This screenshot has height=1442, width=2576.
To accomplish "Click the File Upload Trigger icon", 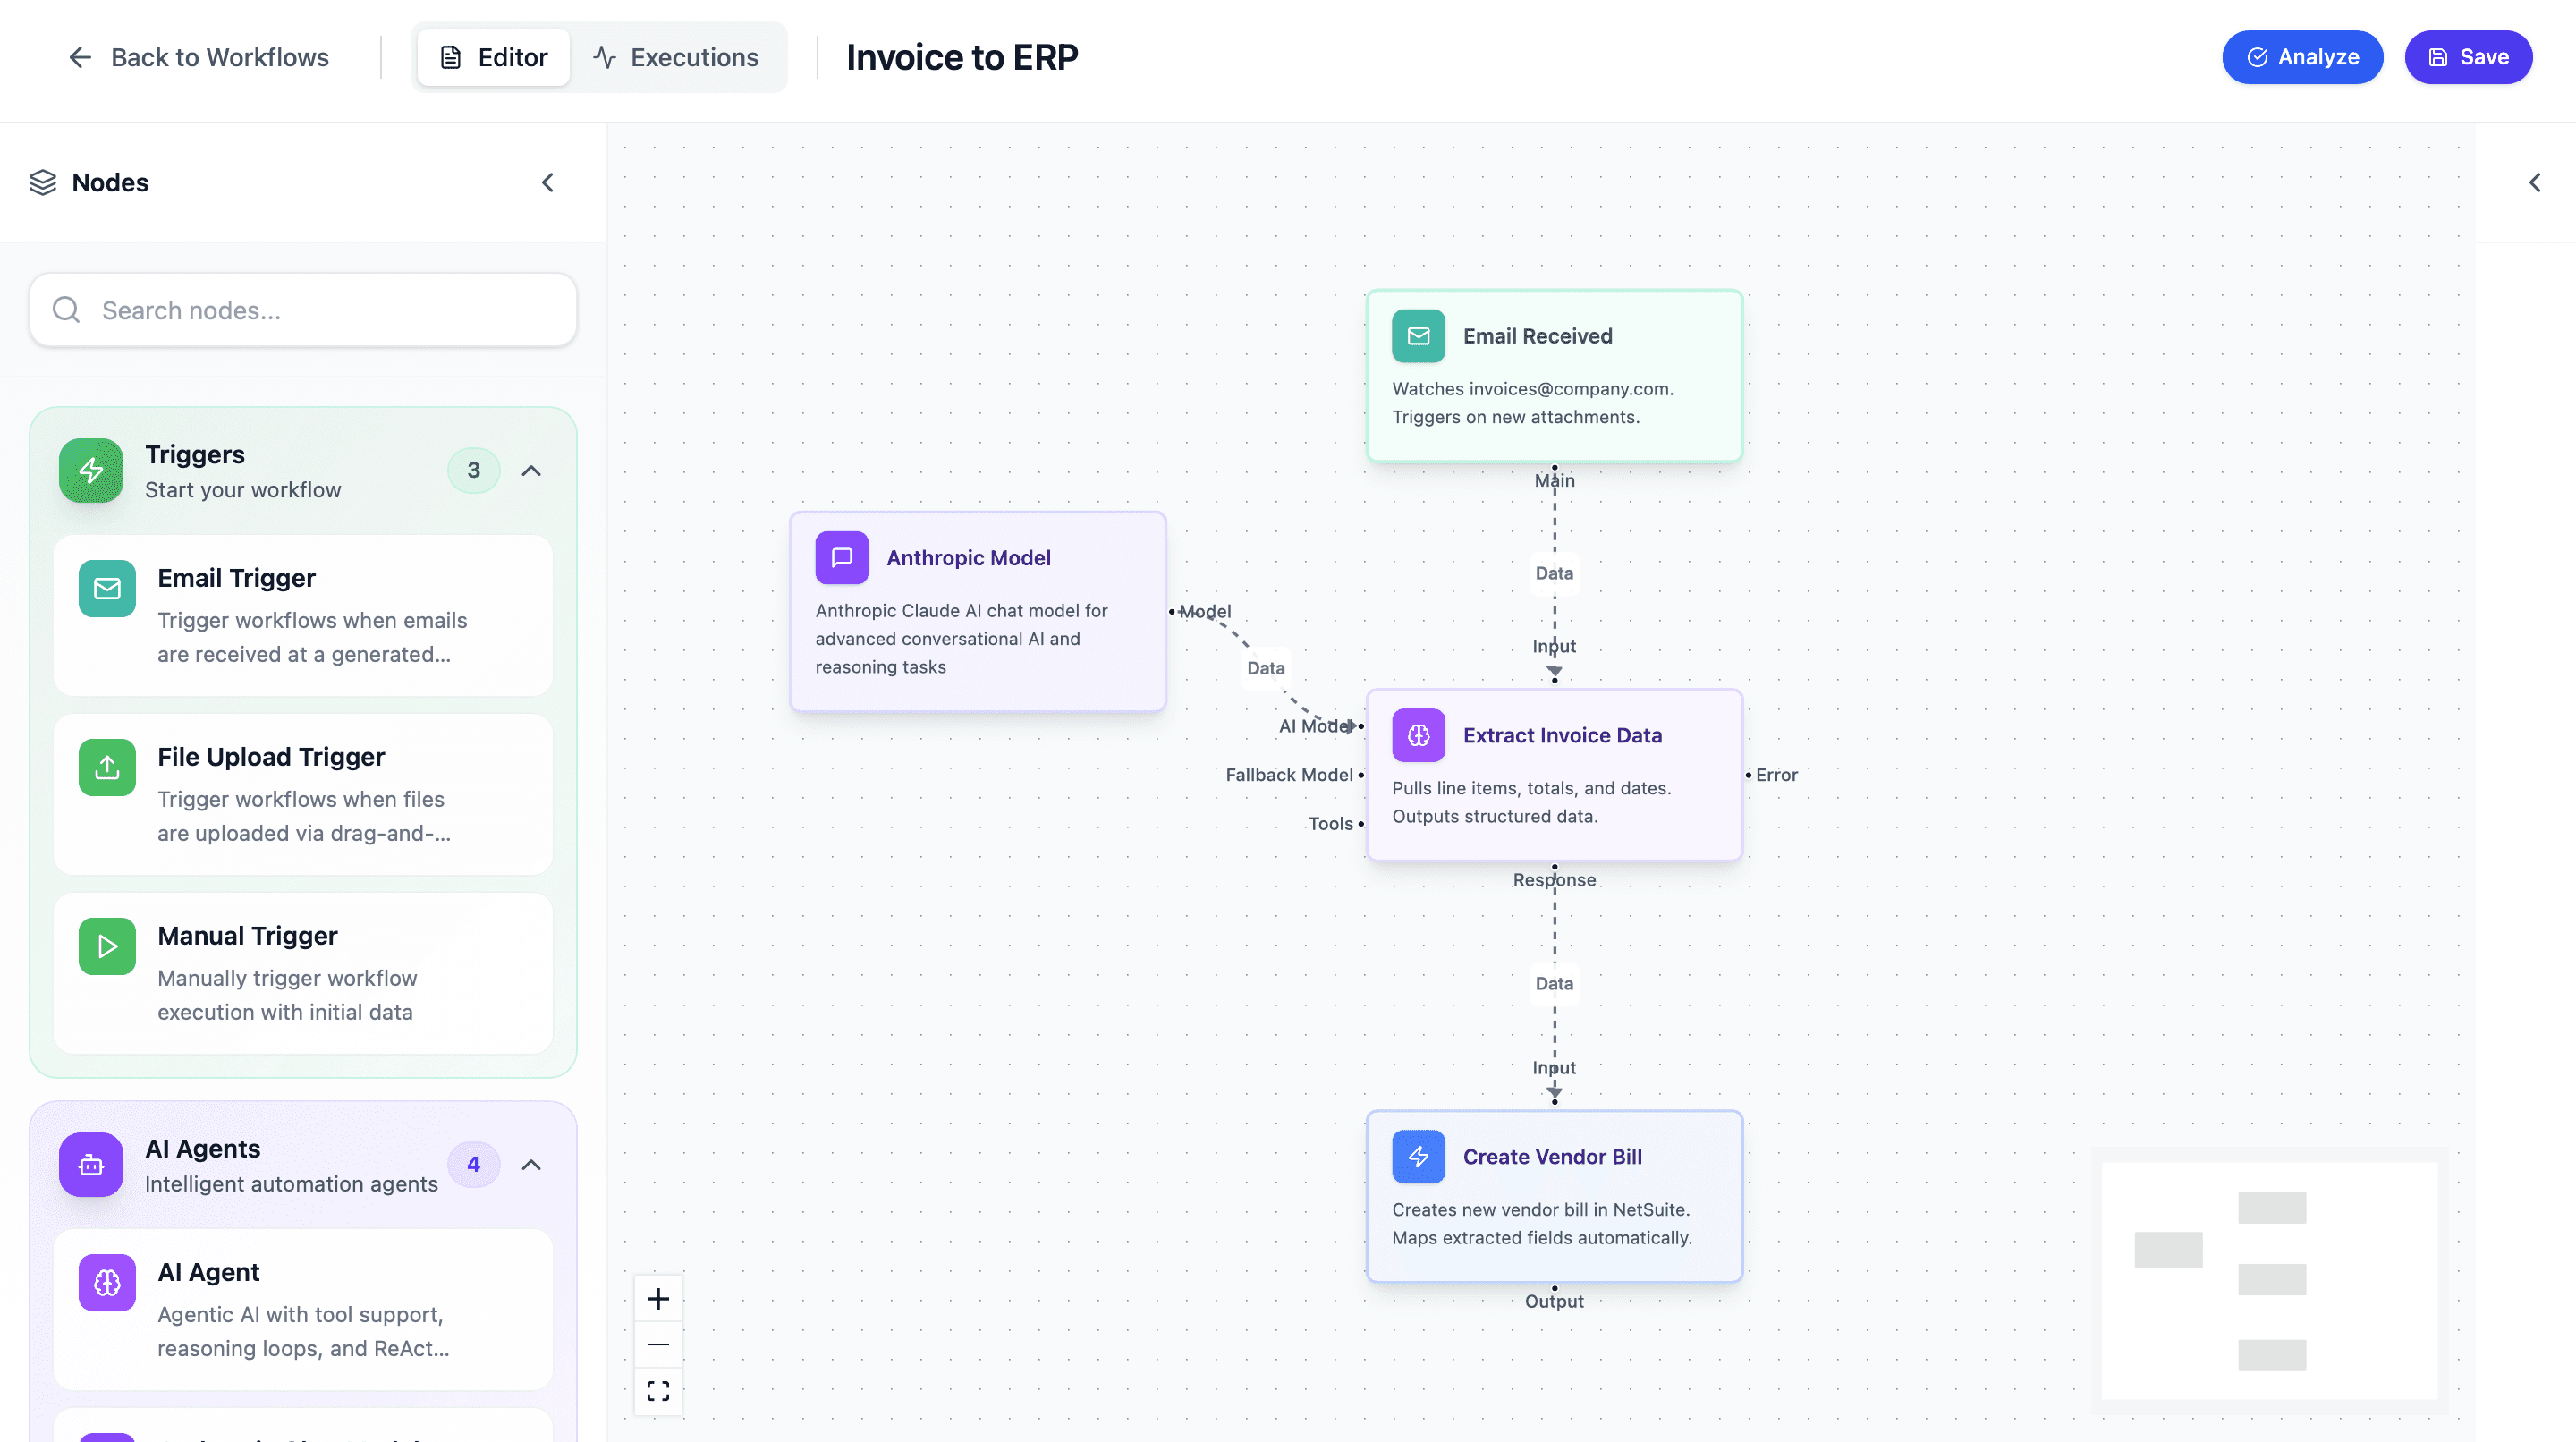I will point(107,768).
